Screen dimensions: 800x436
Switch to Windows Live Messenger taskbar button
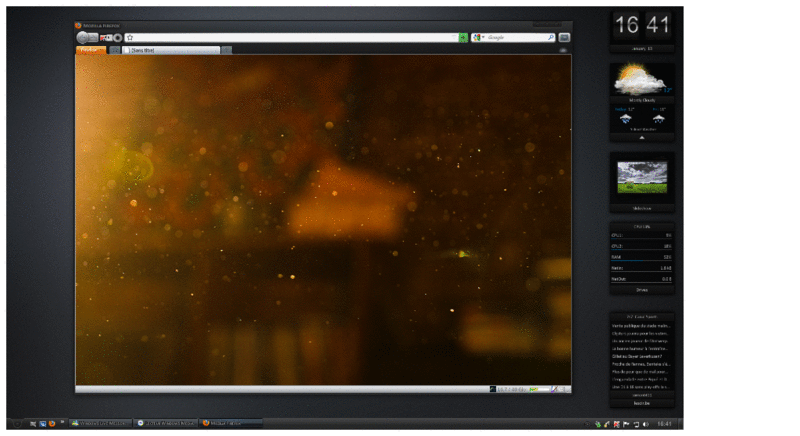(x=101, y=424)
